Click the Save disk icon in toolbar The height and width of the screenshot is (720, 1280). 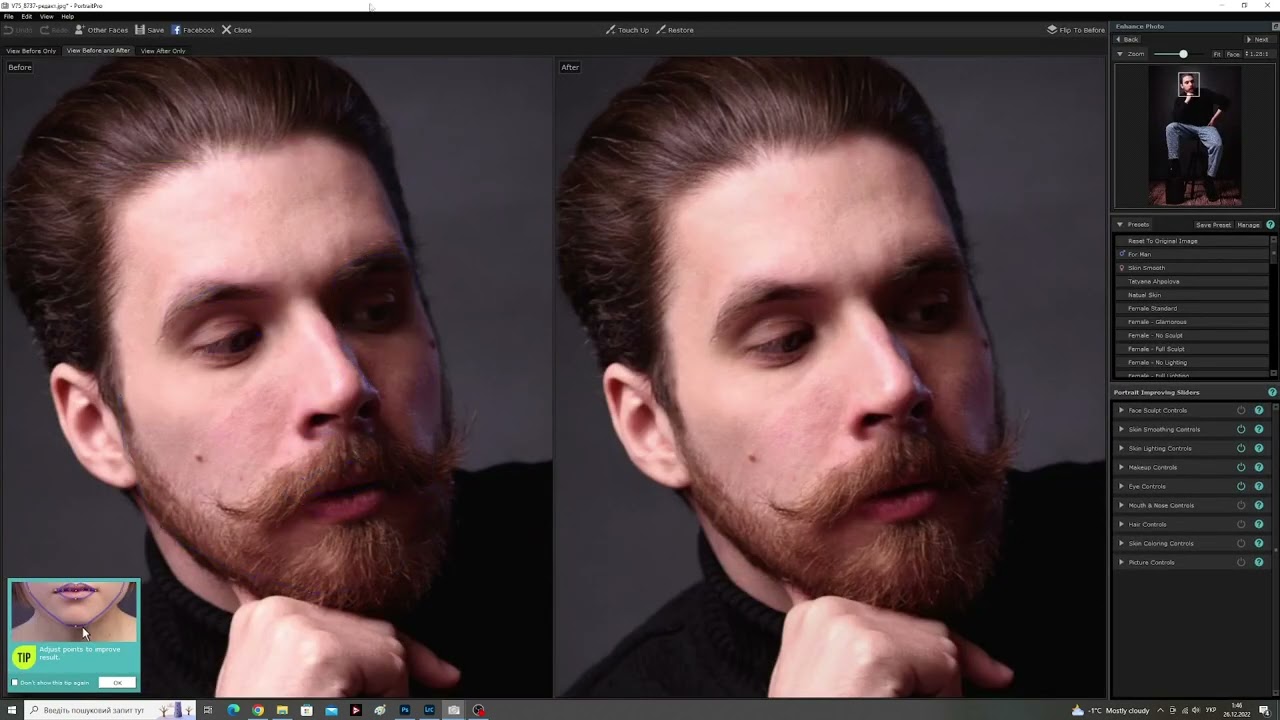[140, 30]
